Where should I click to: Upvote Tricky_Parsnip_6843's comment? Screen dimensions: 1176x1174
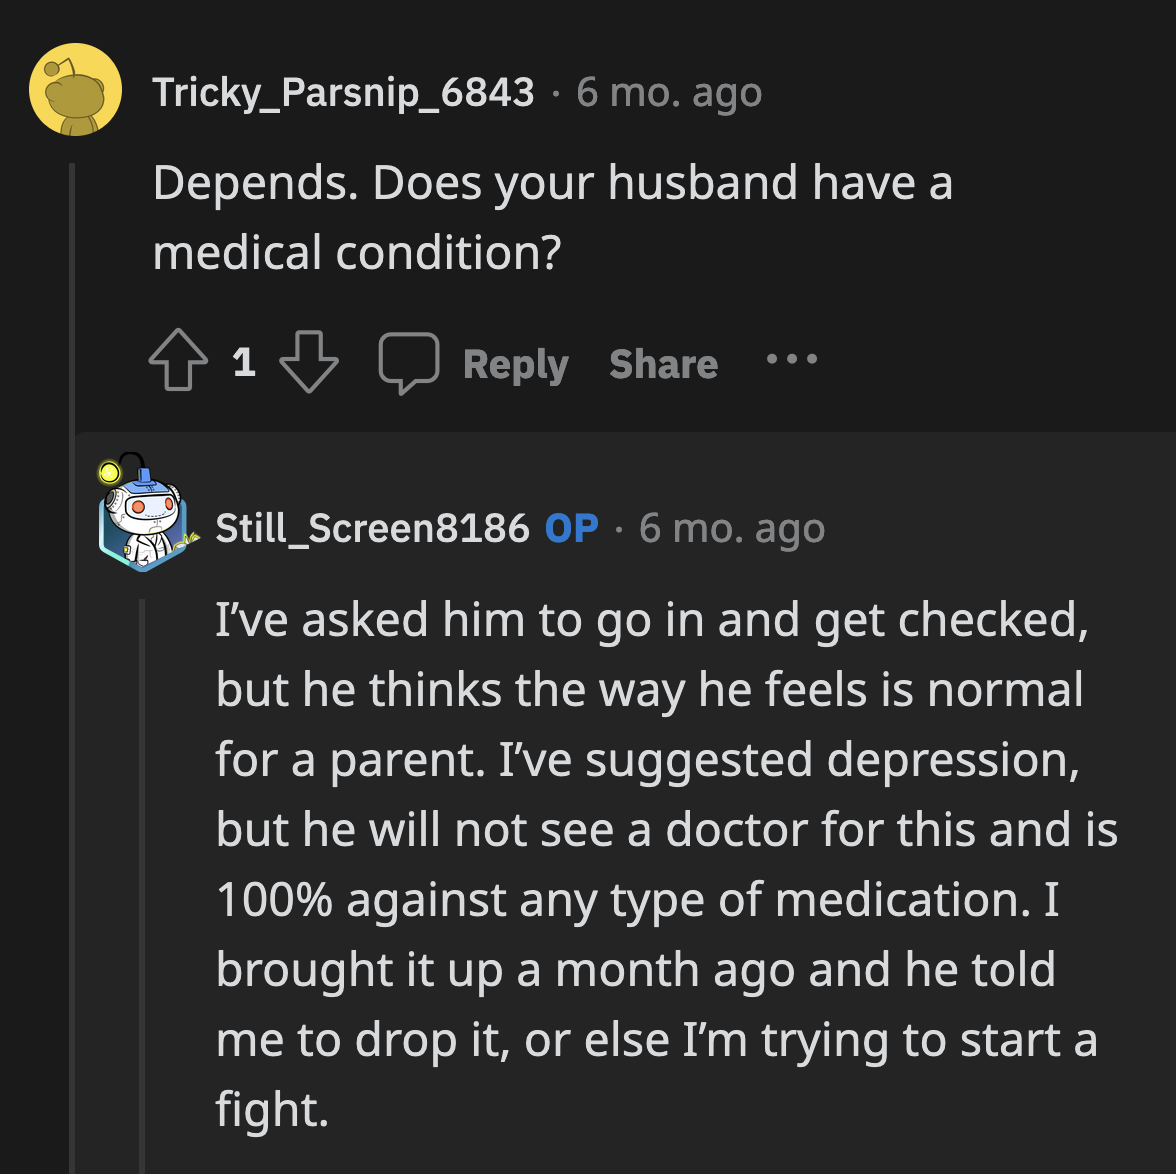pos(177,362)
